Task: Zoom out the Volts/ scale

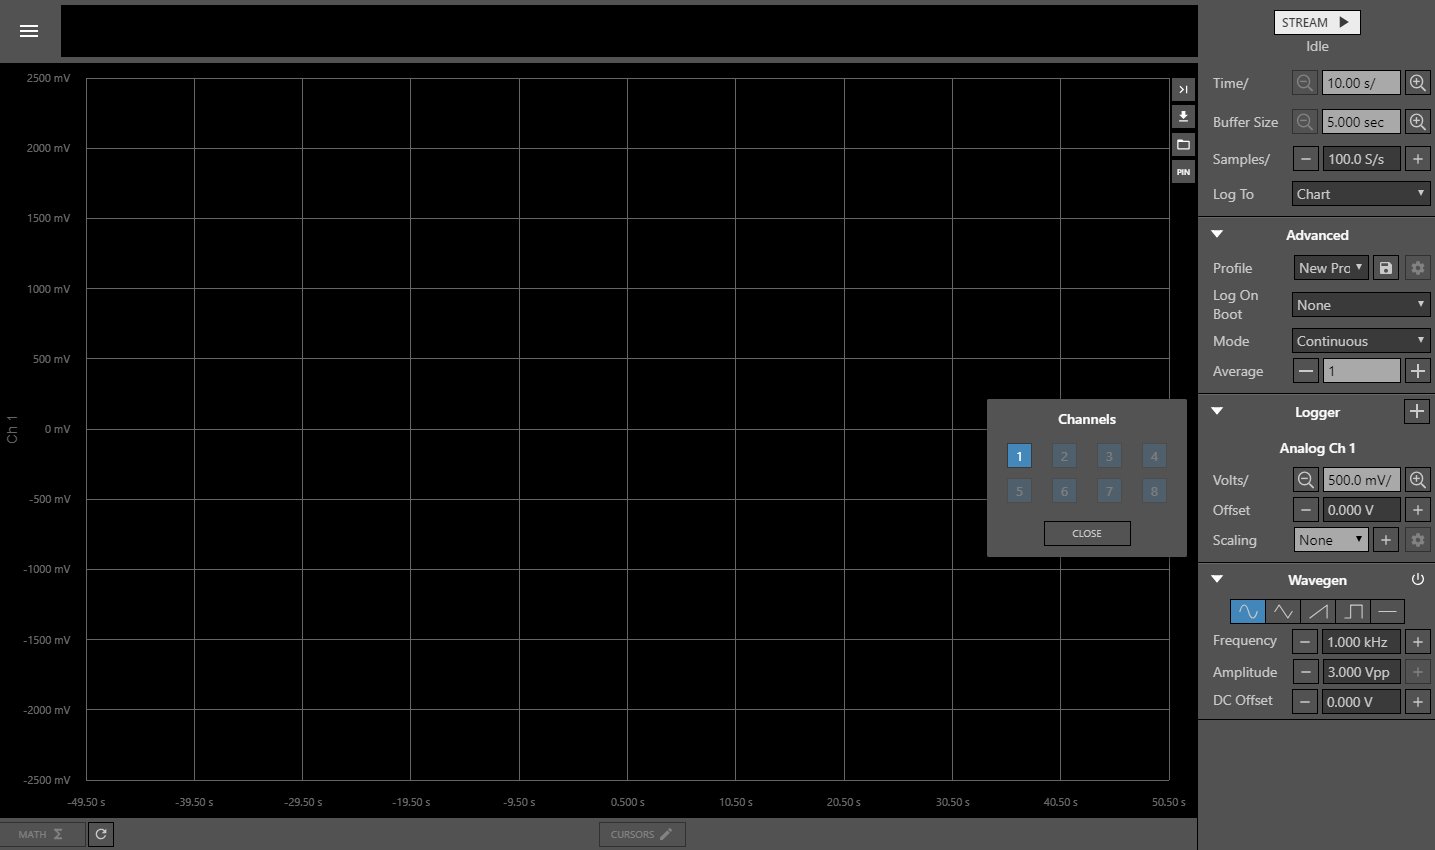Action: click(1305, 480)
